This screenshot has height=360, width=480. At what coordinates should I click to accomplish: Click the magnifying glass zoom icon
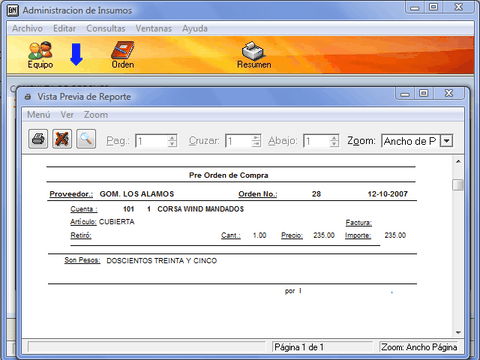tap(86, 139)
